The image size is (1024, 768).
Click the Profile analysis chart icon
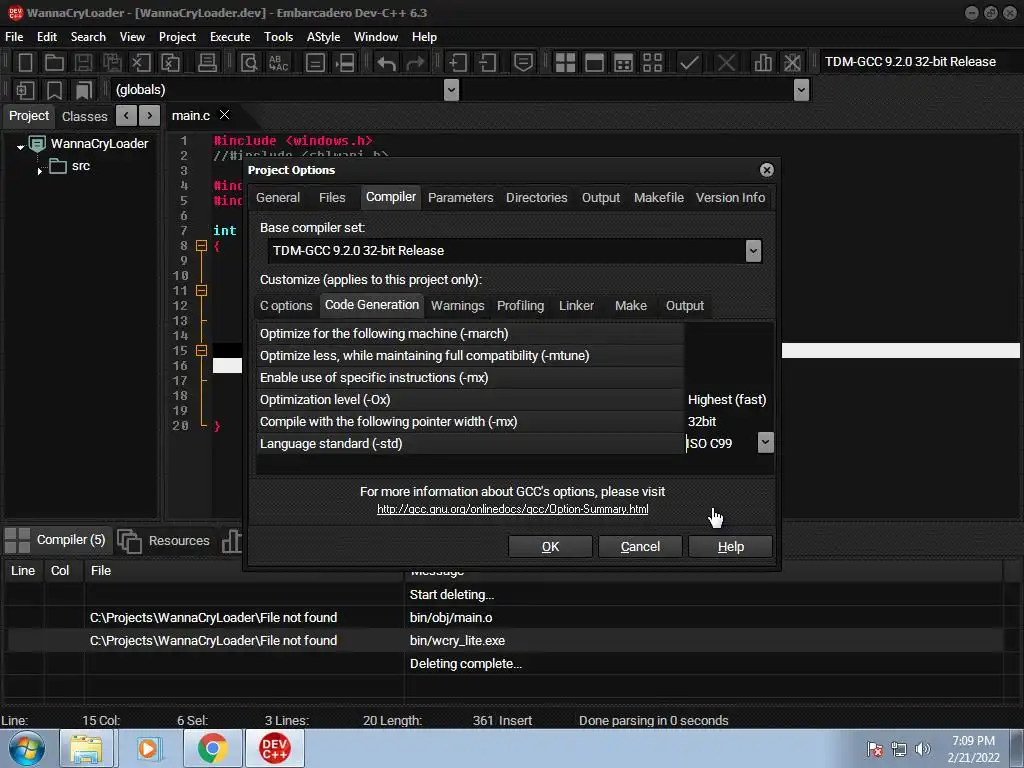(x=763, y=62)
